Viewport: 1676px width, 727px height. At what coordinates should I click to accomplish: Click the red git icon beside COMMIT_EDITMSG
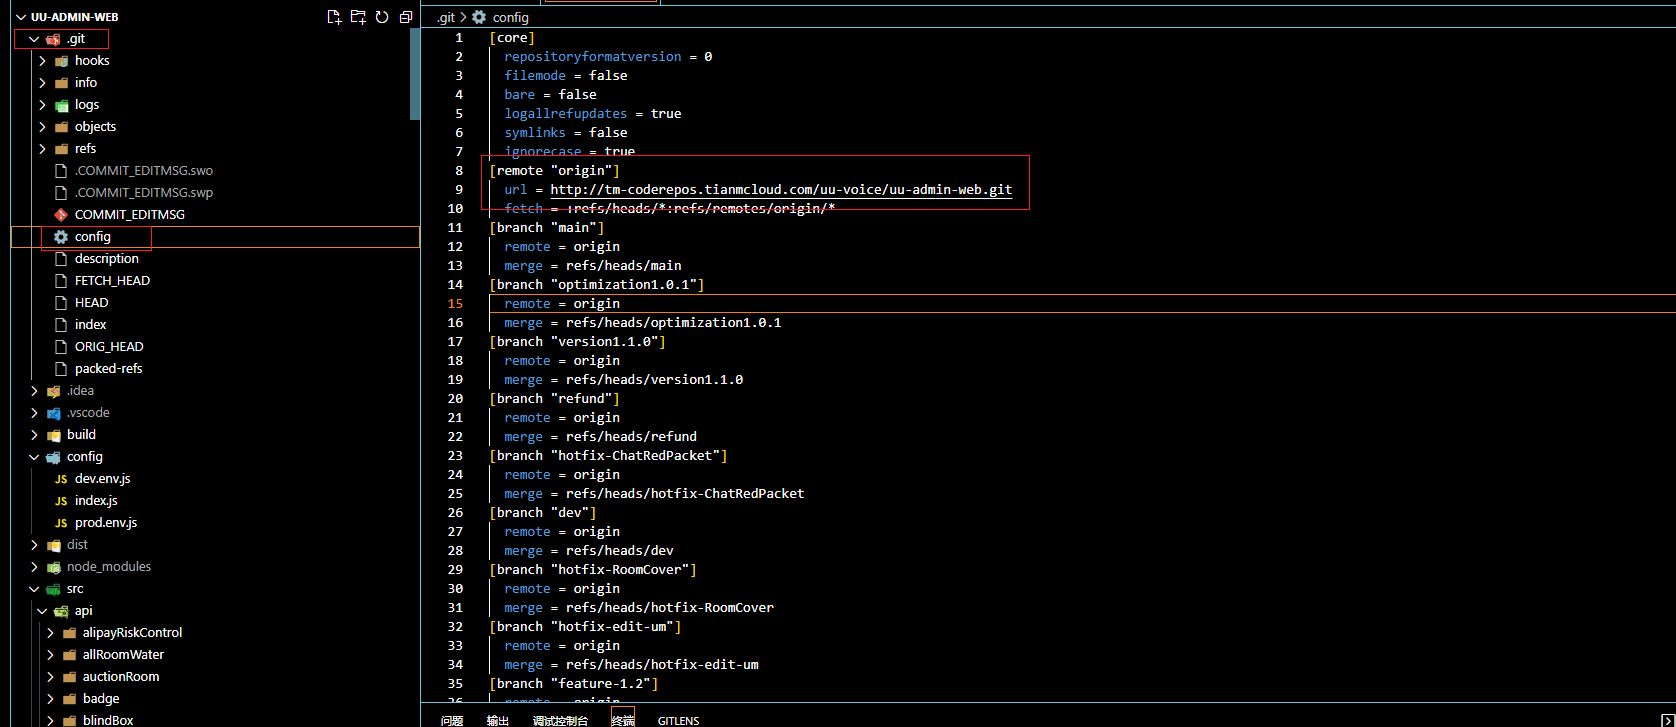pyautogui.click(x=61, y=215)
